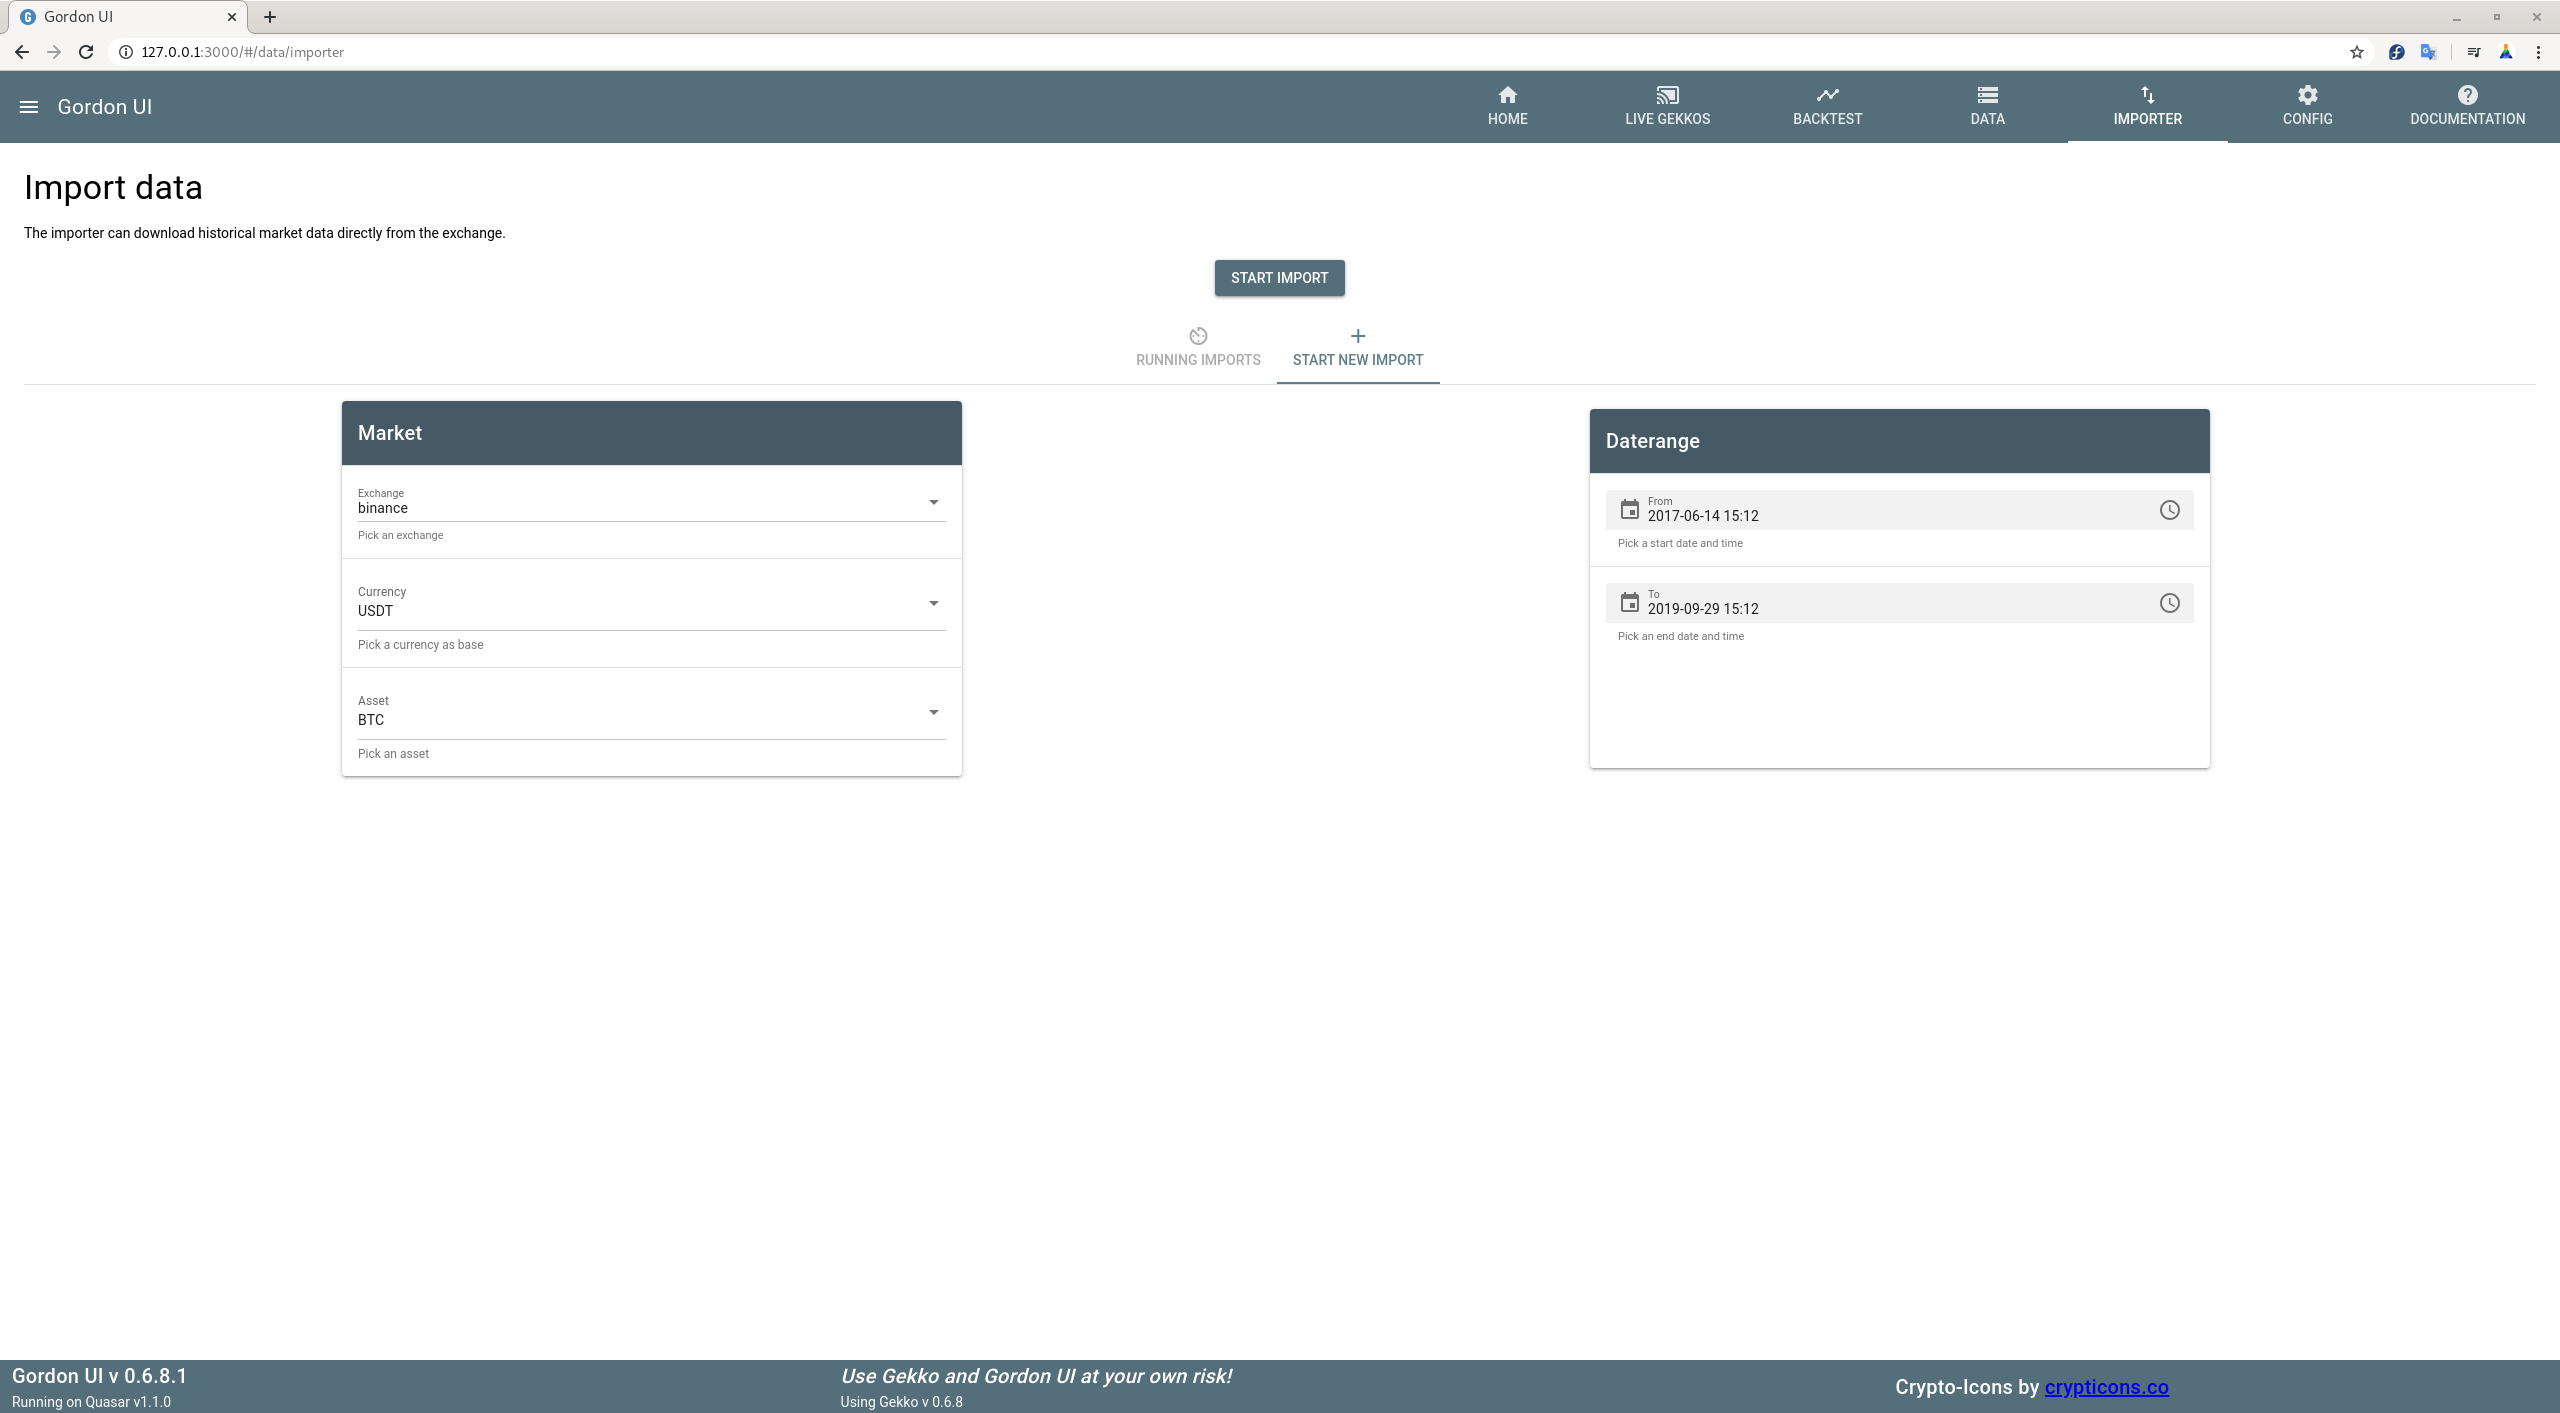Open the Documentation help page
This screenshot has width=2560, height=1413.
[2467, 106]
